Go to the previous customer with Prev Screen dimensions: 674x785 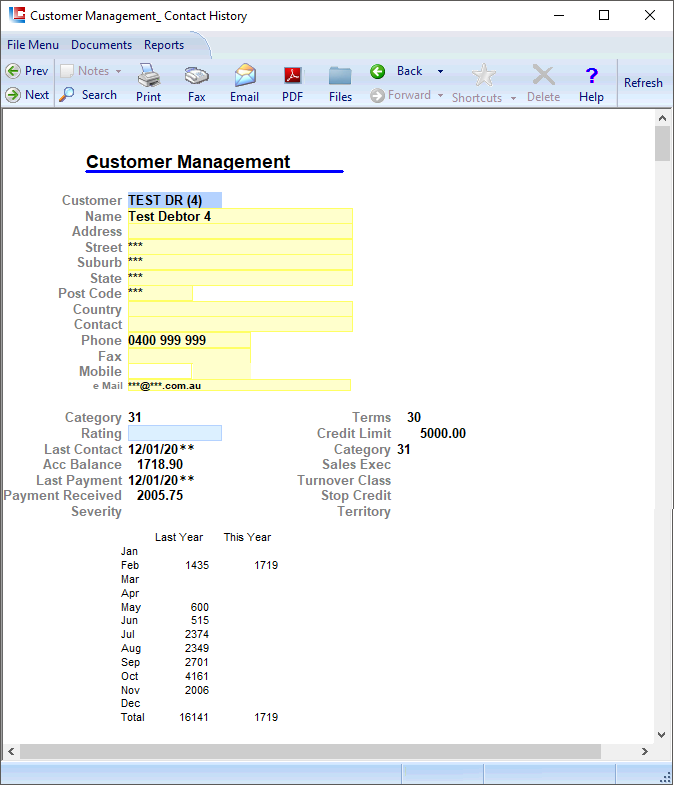pos(27,71)
